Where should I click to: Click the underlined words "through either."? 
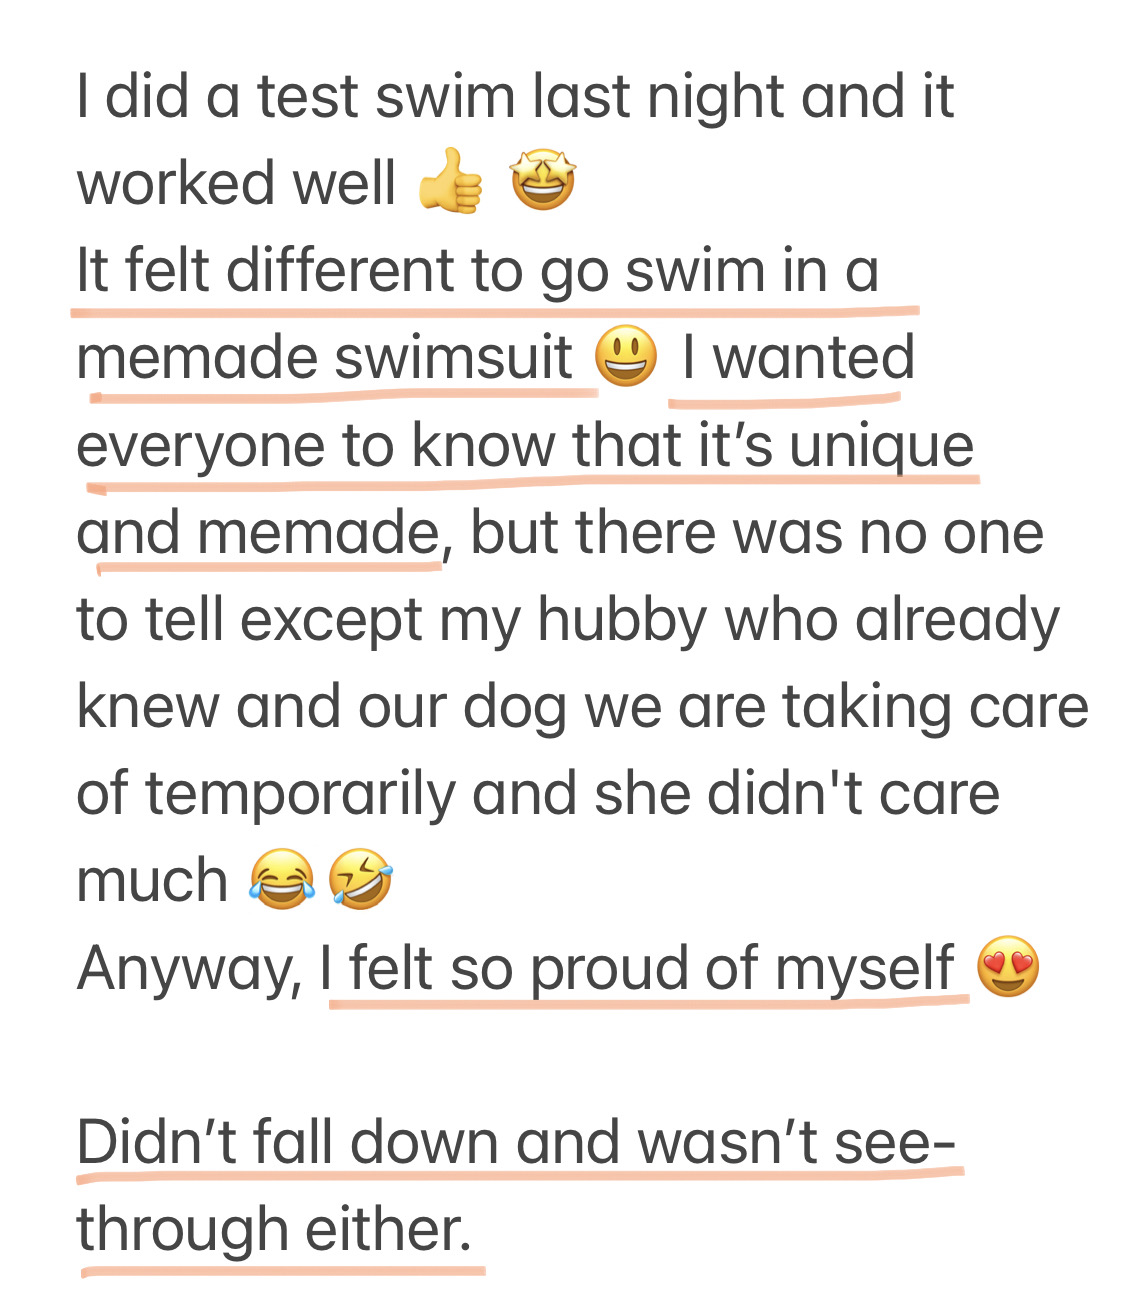[x=273, y=1229]
